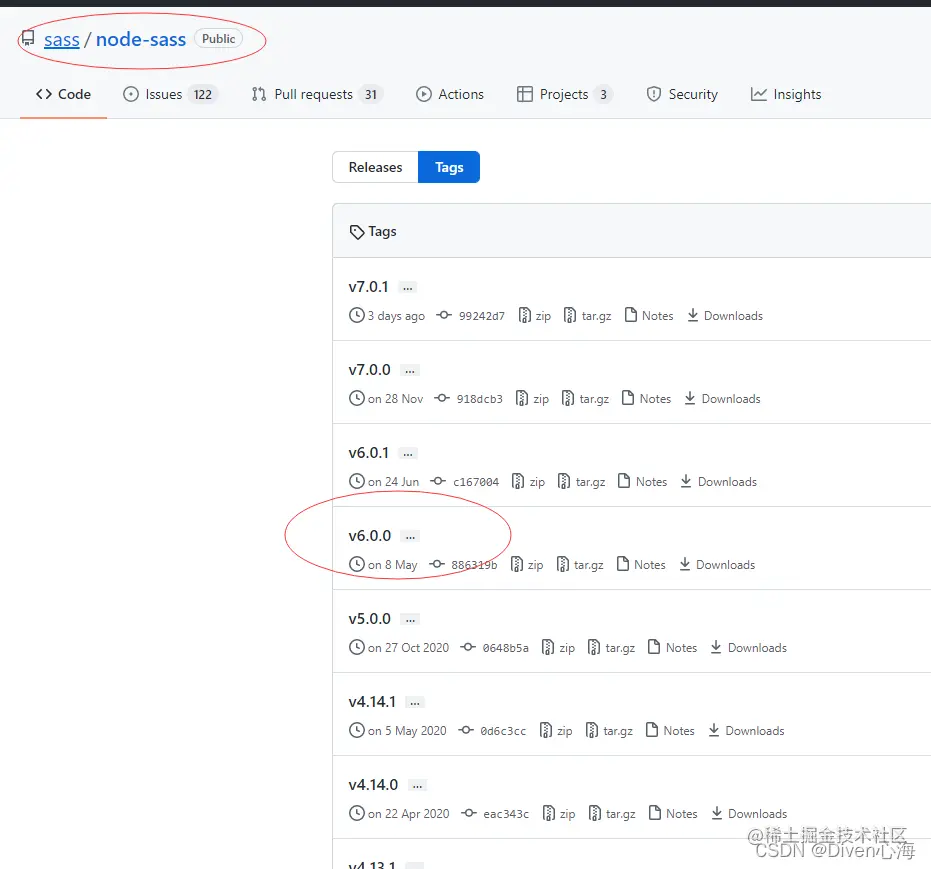The image size is (931, 869).
Task: Open the Actions tab
Action: [x=450, y=94]
